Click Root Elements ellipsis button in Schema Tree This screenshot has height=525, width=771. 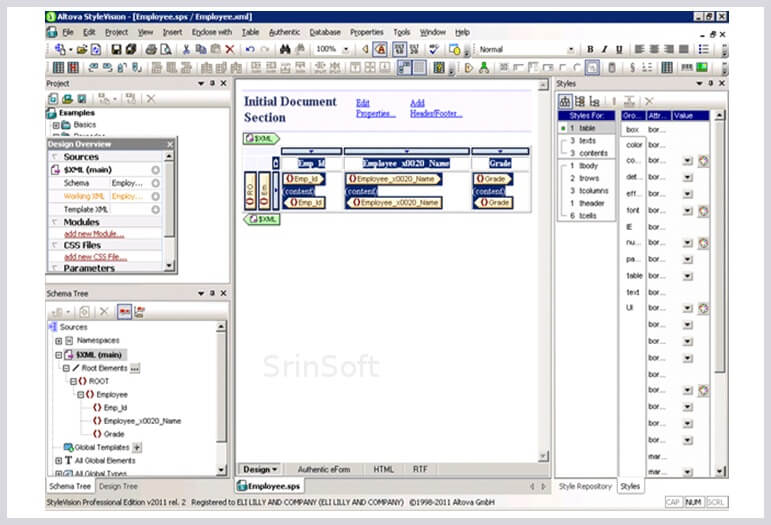(135, 368)
